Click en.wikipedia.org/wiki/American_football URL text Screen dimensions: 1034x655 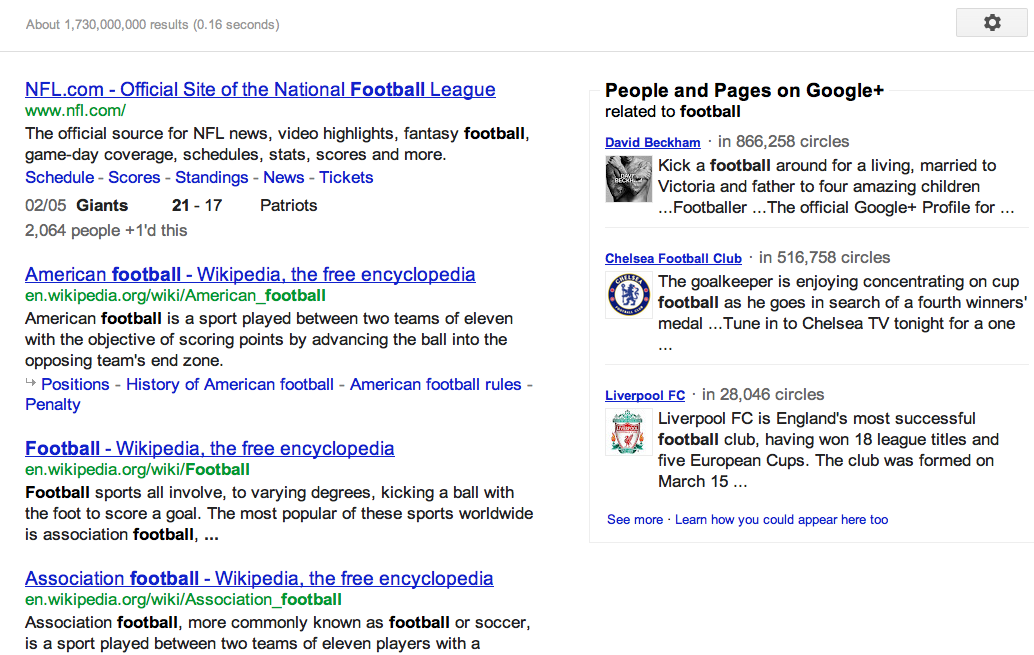coord(175,296)
